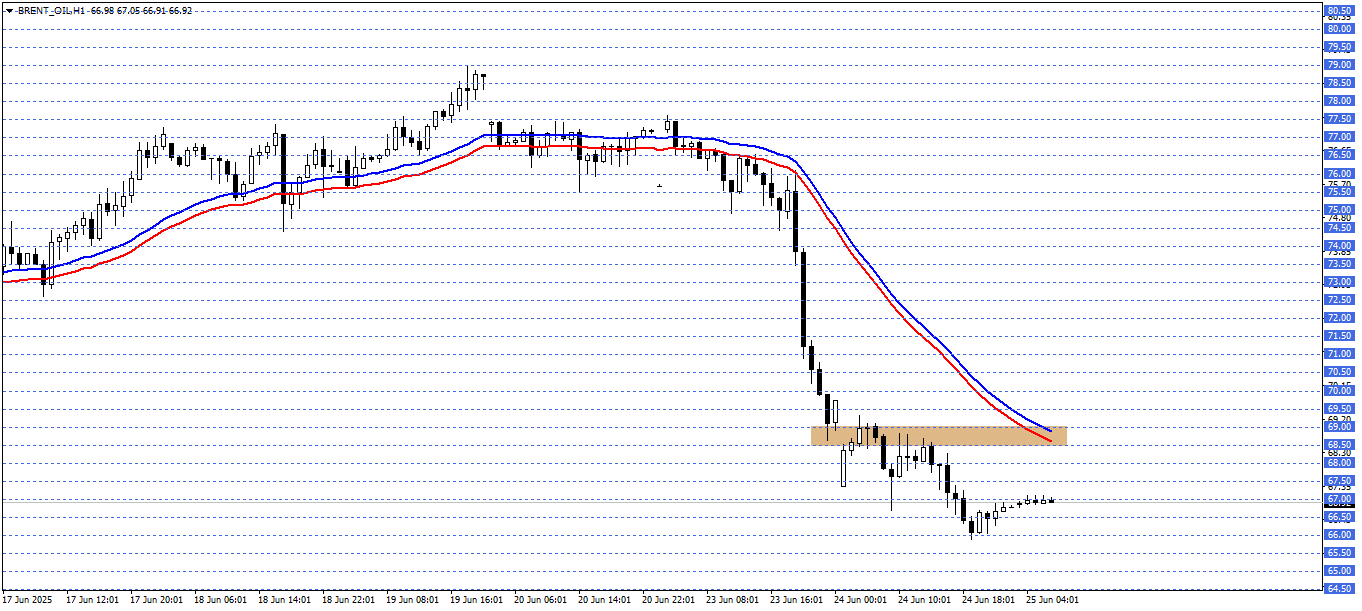Click the 67.50 price level label
Viewport: 1362px width, 611px height.
[x=1338, y=481]
